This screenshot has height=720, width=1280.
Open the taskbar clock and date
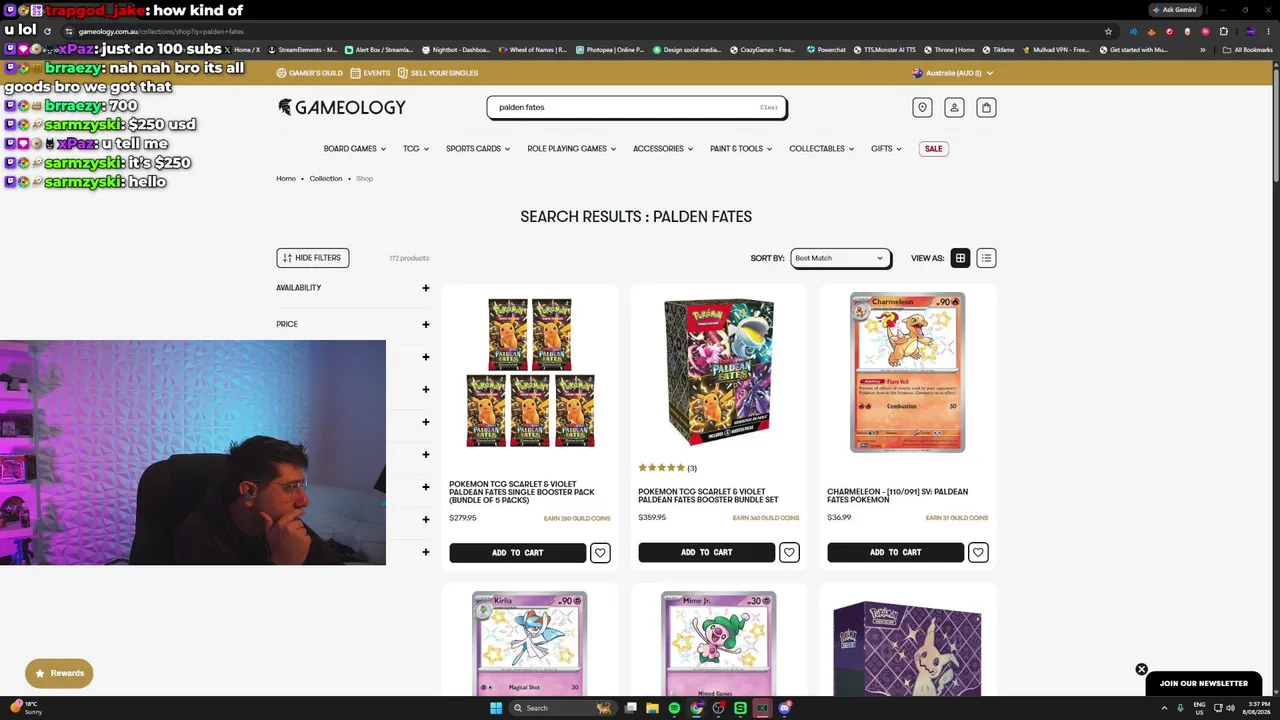[x=1258, y=708]
